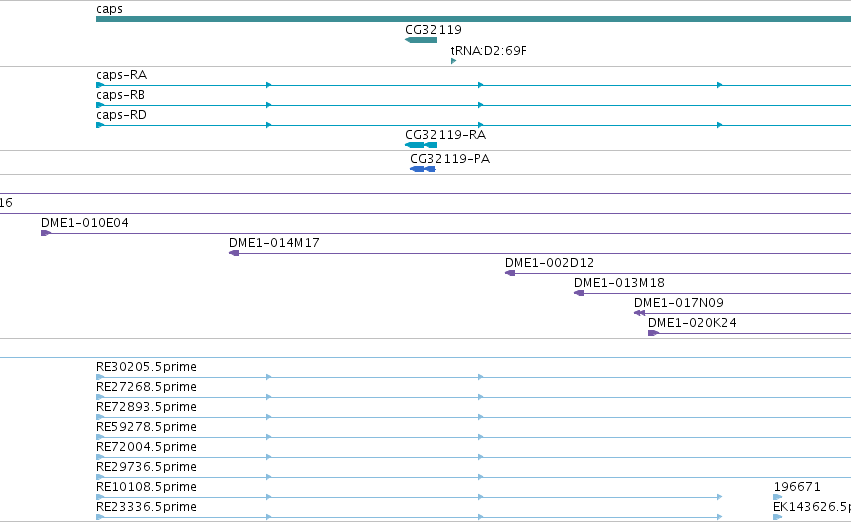Select the RE30205.5prime EST label
Image resolution: width=851 pixels, height=522 pixels.
tap(146, 367)
